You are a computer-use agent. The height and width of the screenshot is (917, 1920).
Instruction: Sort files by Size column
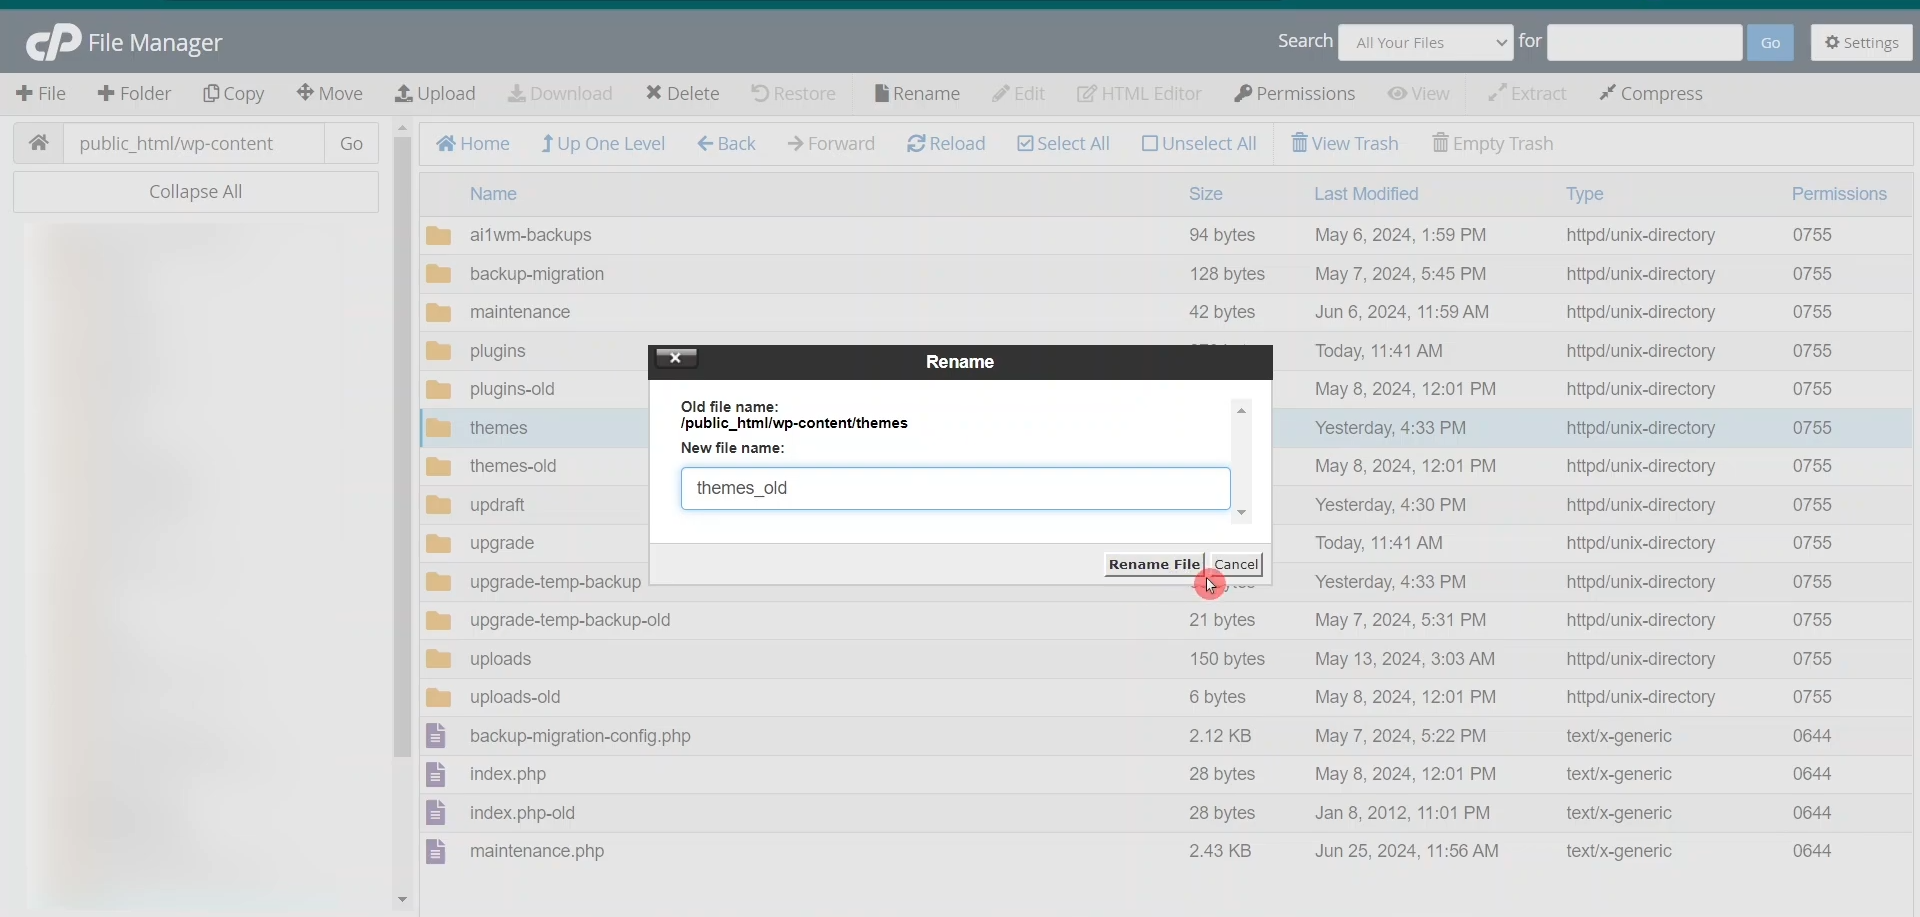tap(1205, 194)
